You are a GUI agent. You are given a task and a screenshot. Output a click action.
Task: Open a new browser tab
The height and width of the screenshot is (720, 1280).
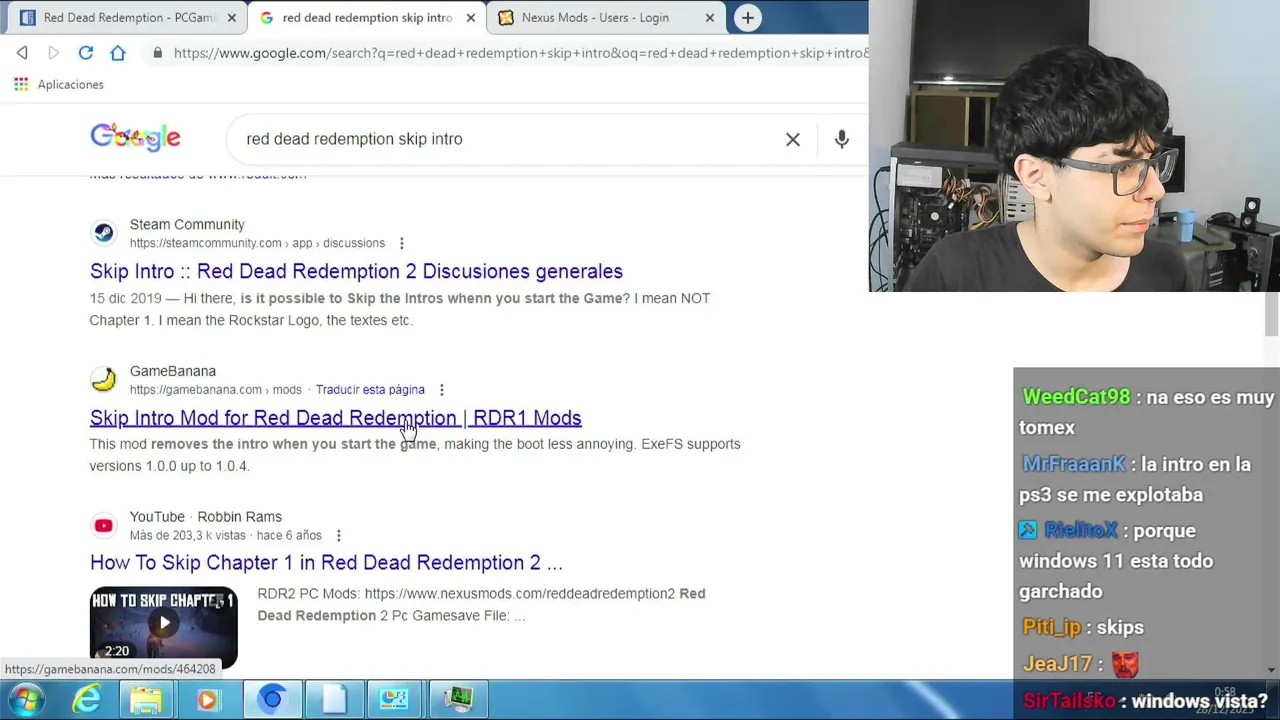point(747,18)
